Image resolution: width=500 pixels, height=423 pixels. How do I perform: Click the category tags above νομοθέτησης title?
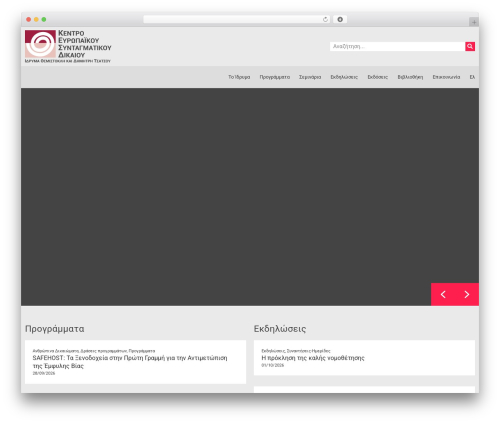(x=296, y=351)
